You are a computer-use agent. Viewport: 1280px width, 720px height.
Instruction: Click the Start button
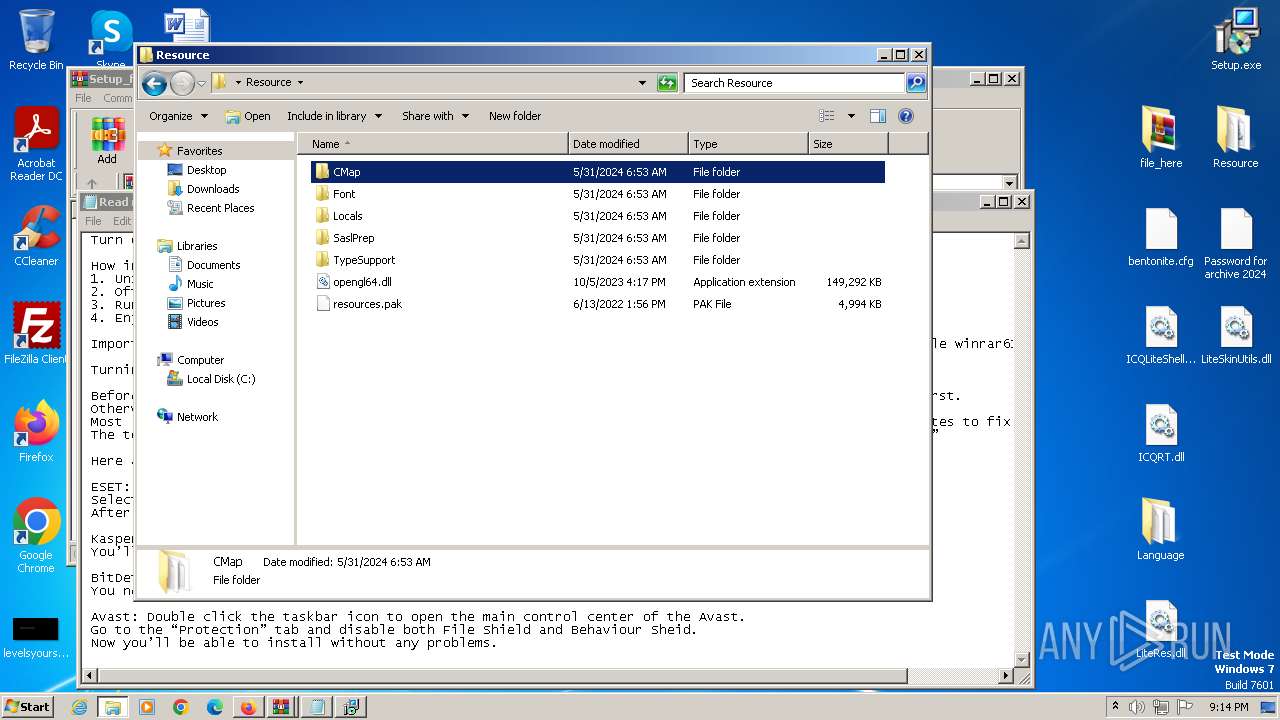click(x=27, y=707)
